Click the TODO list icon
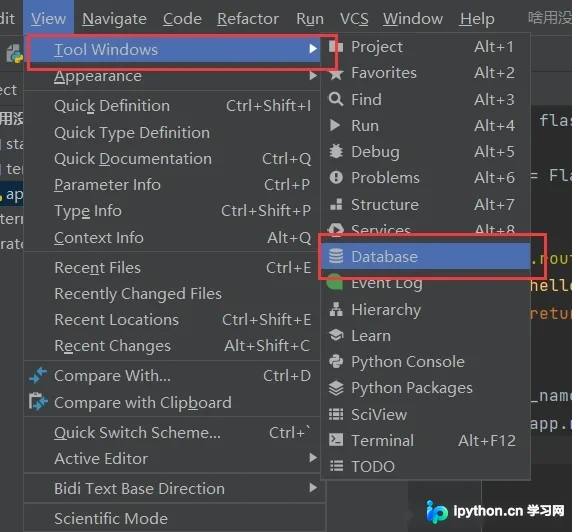Viewport: 572px width, 532px height. pyautogui.click(x=336, y=466)
